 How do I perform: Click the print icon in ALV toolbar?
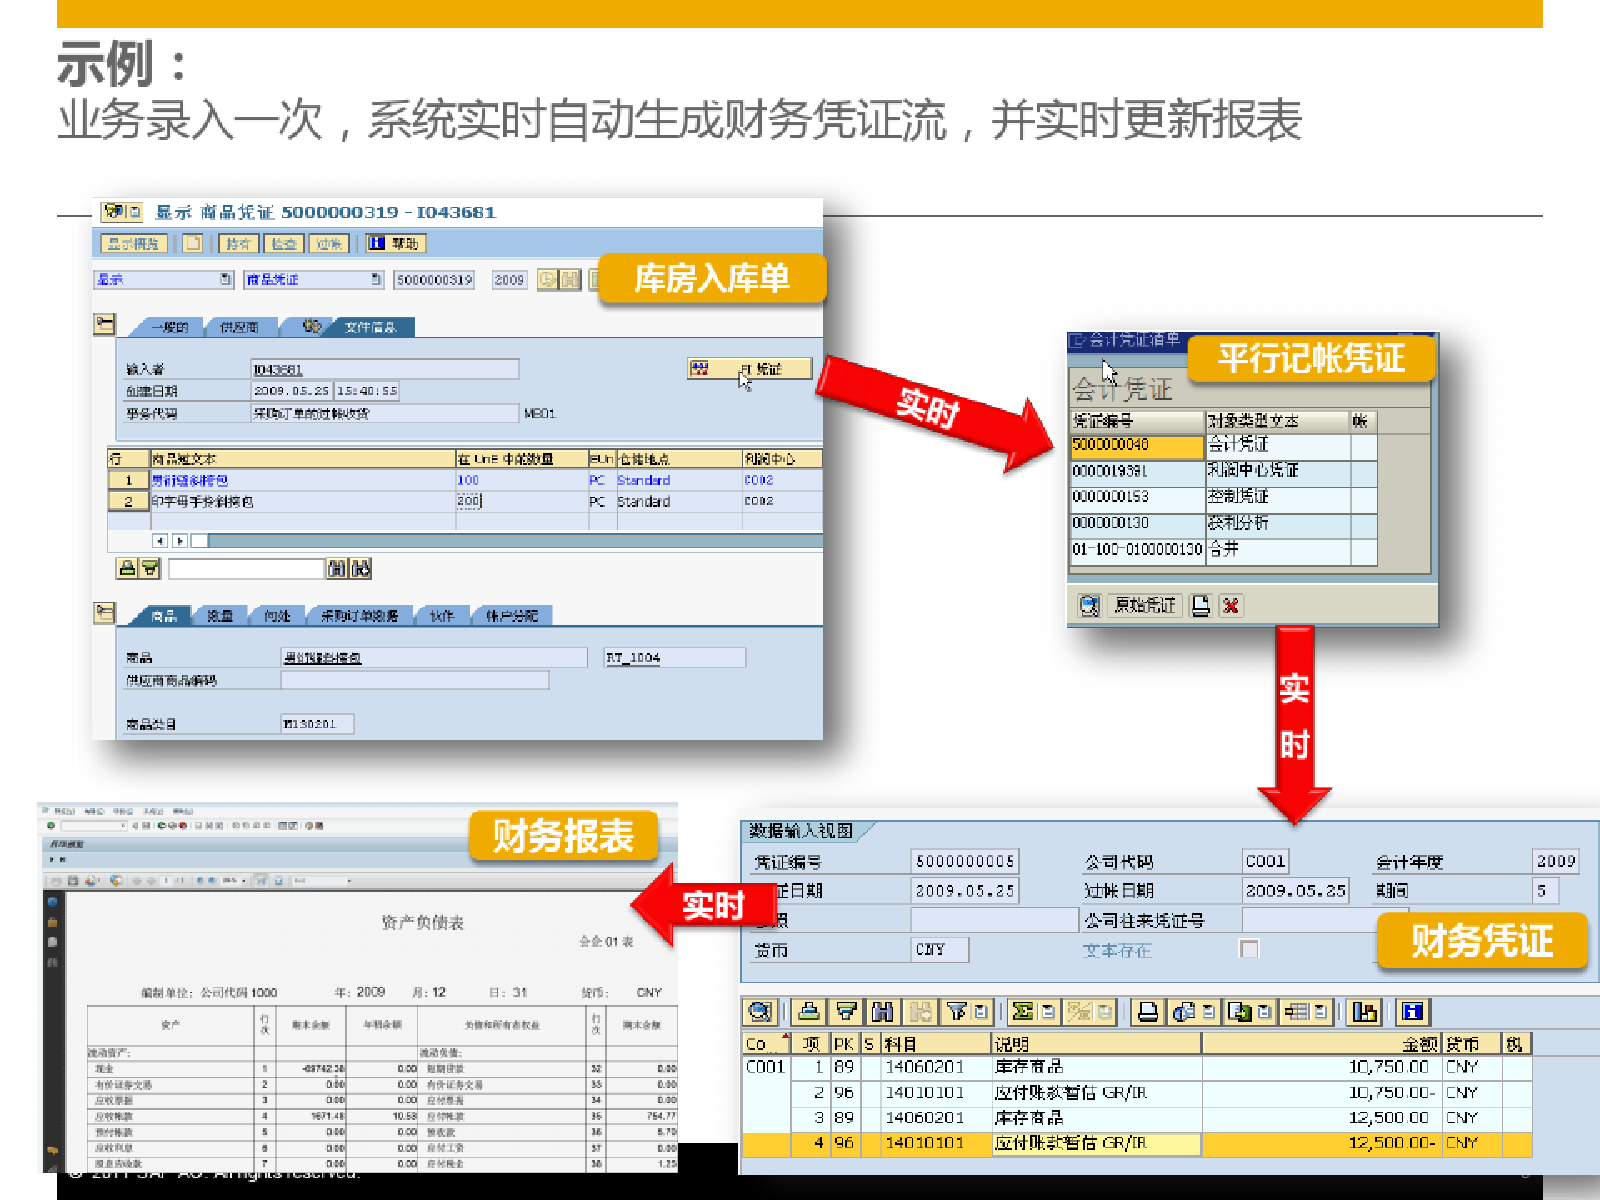click(x=1148, y=1012)
